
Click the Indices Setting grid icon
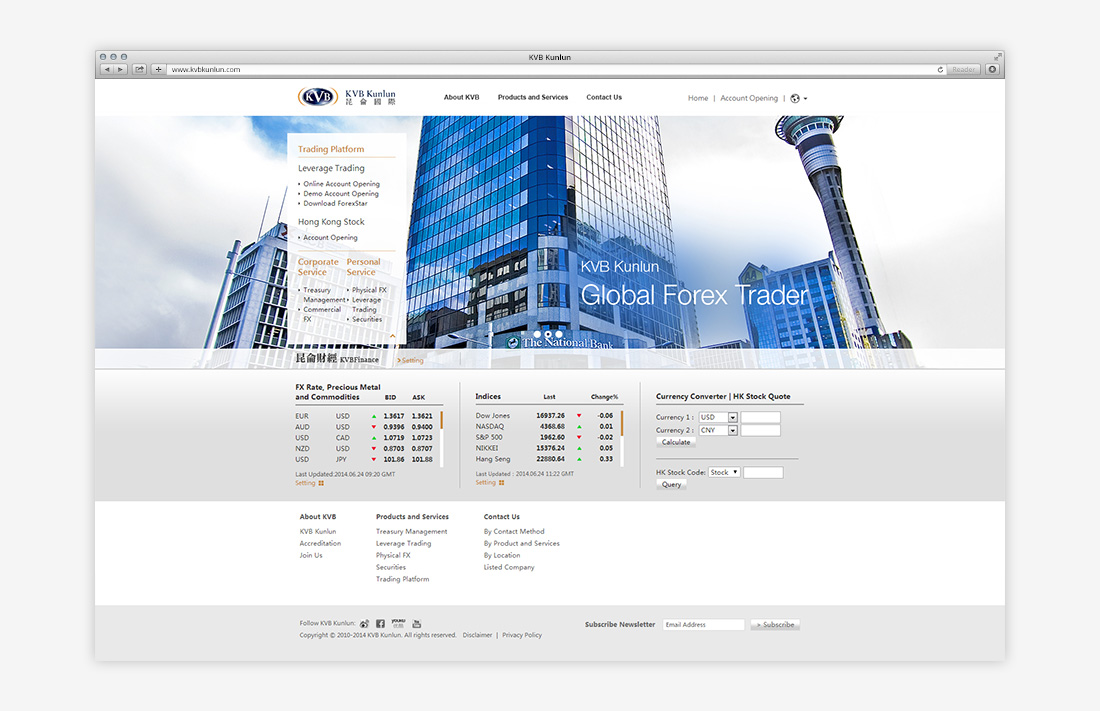pos(501,483)
